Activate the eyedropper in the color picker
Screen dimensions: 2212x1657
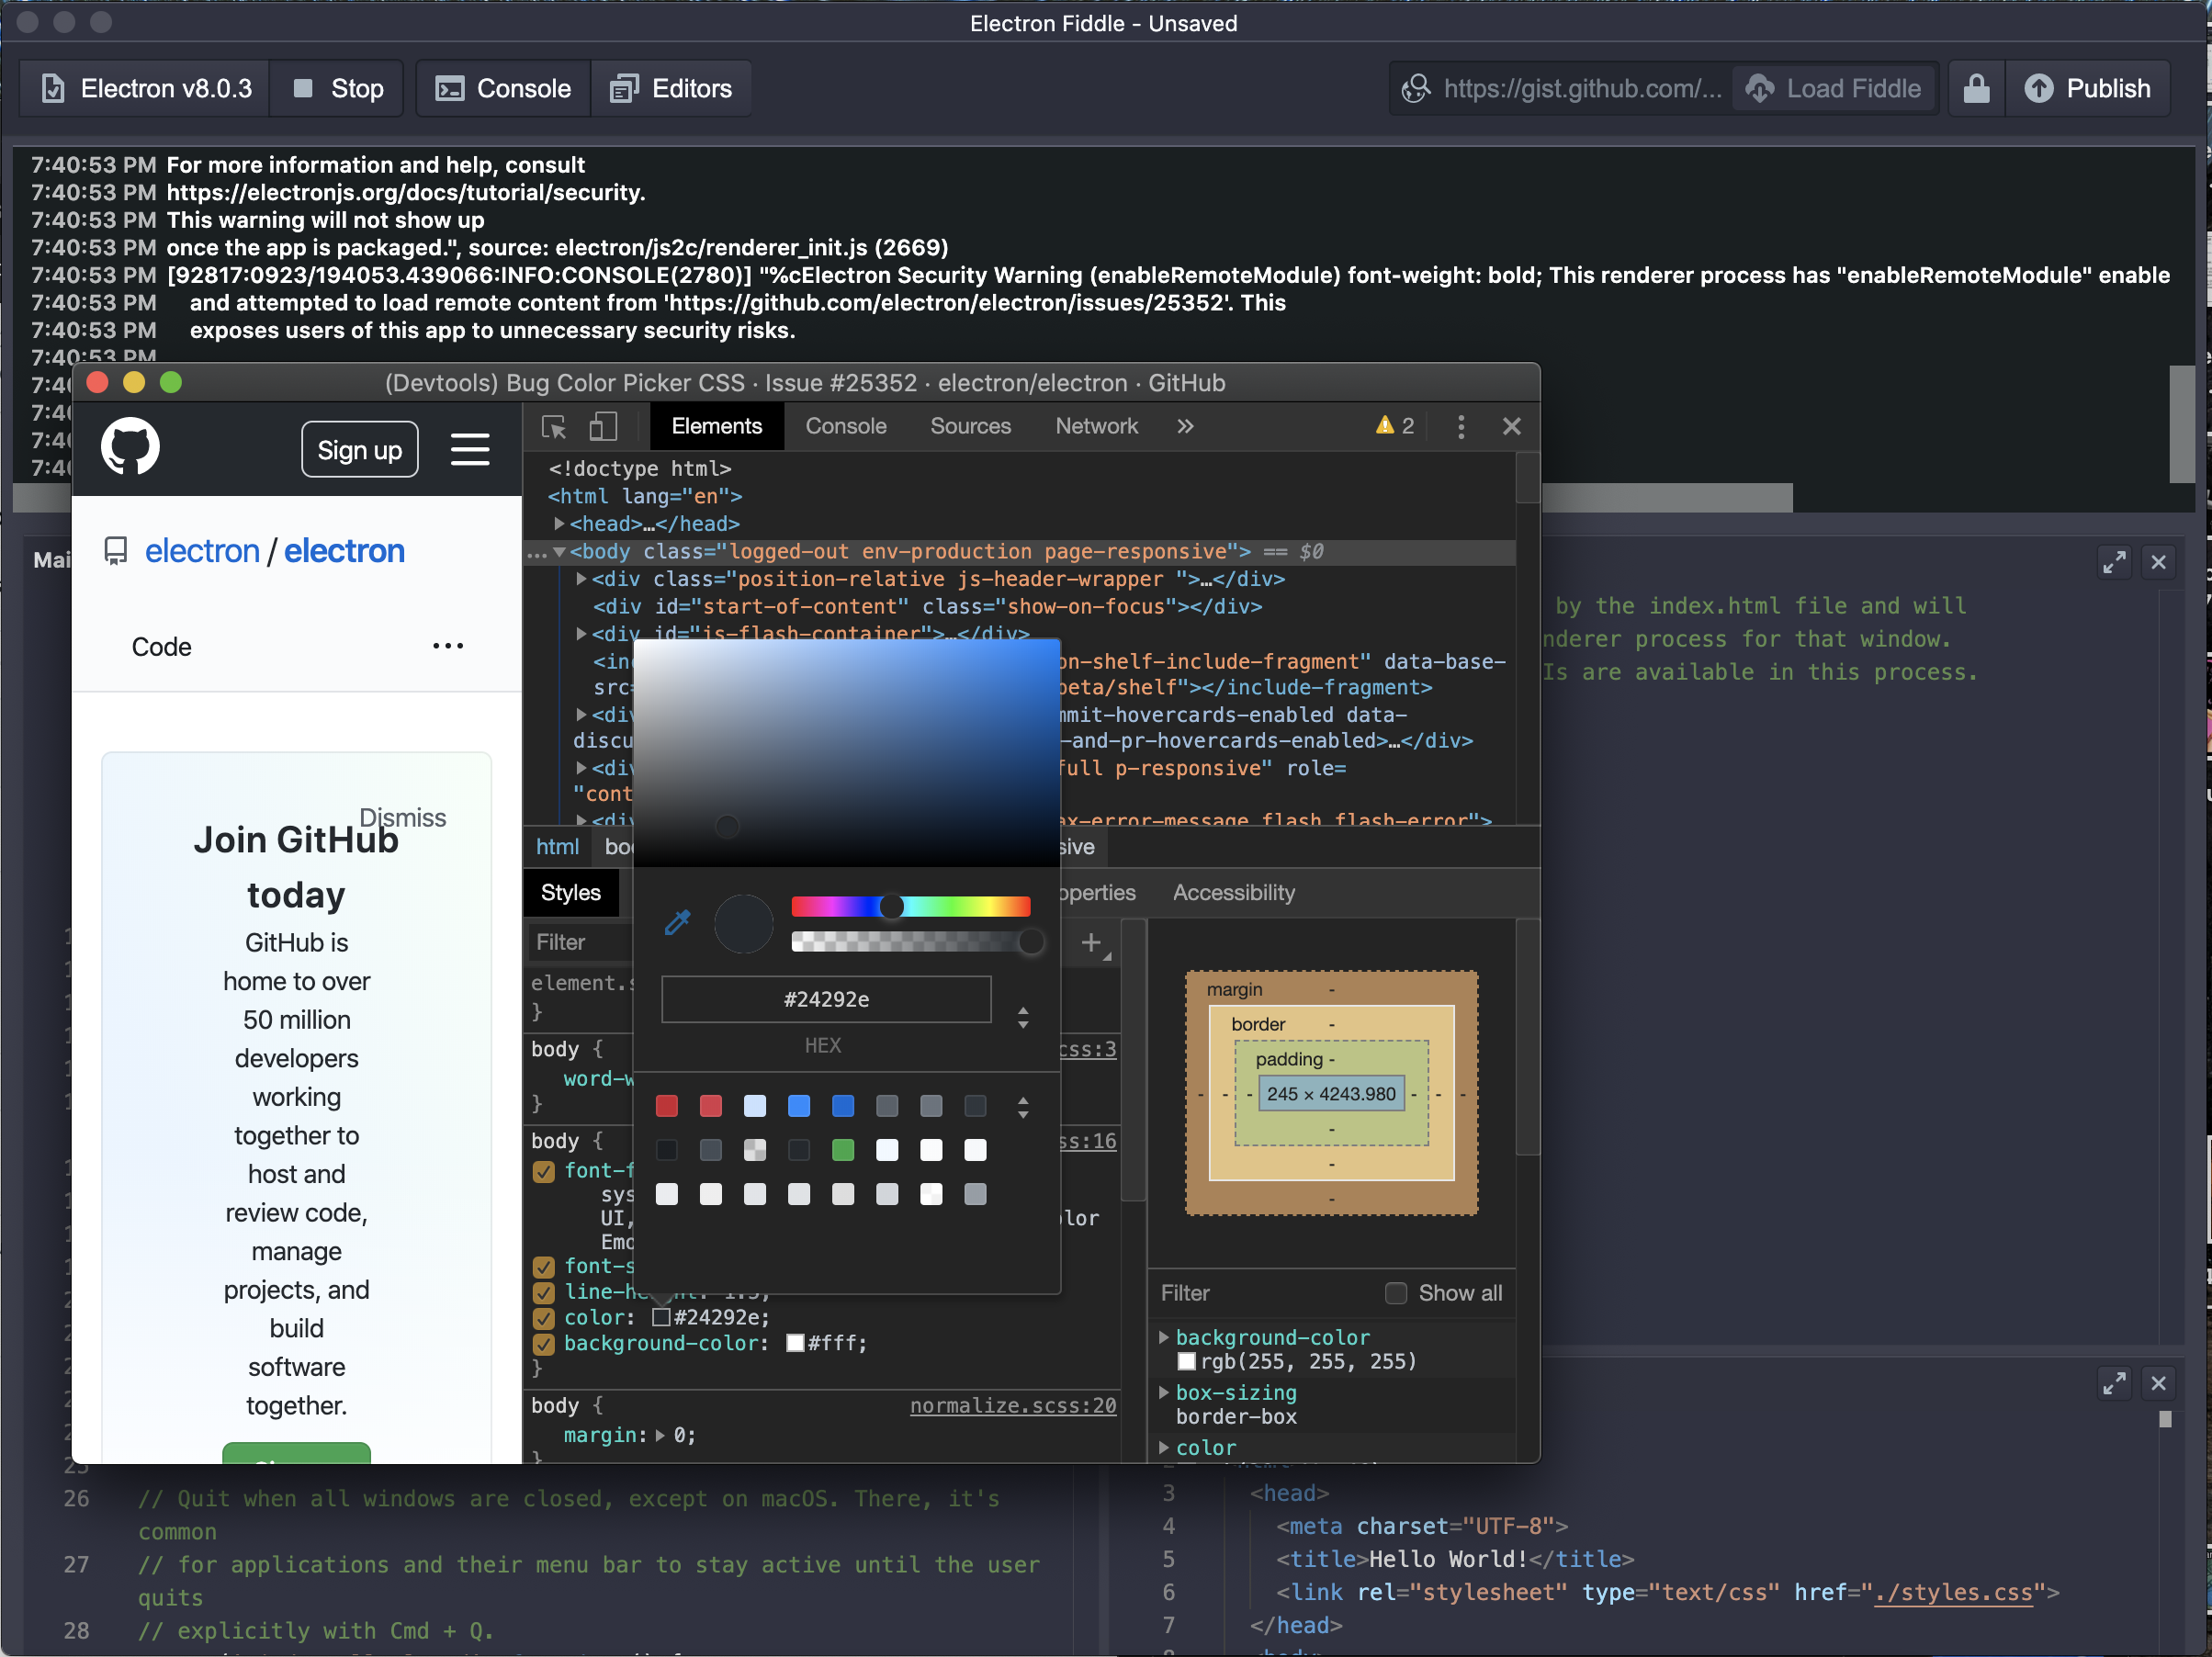click(x=678, y=922)
